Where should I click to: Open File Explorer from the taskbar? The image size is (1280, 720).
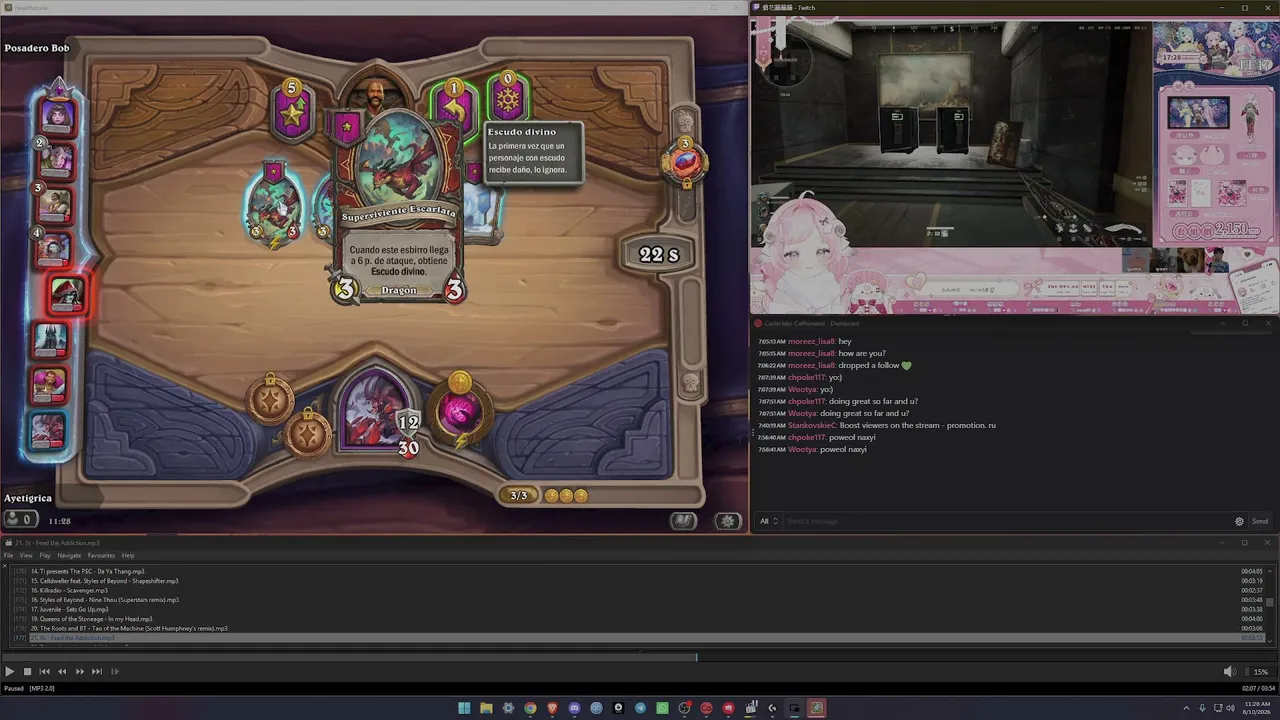click(x=486, y=708)
